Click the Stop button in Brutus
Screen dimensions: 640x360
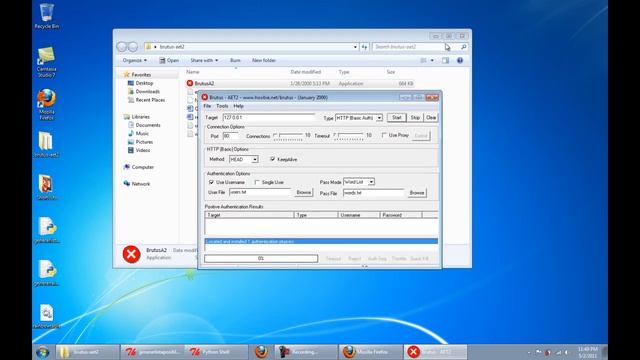pos(415,118)
